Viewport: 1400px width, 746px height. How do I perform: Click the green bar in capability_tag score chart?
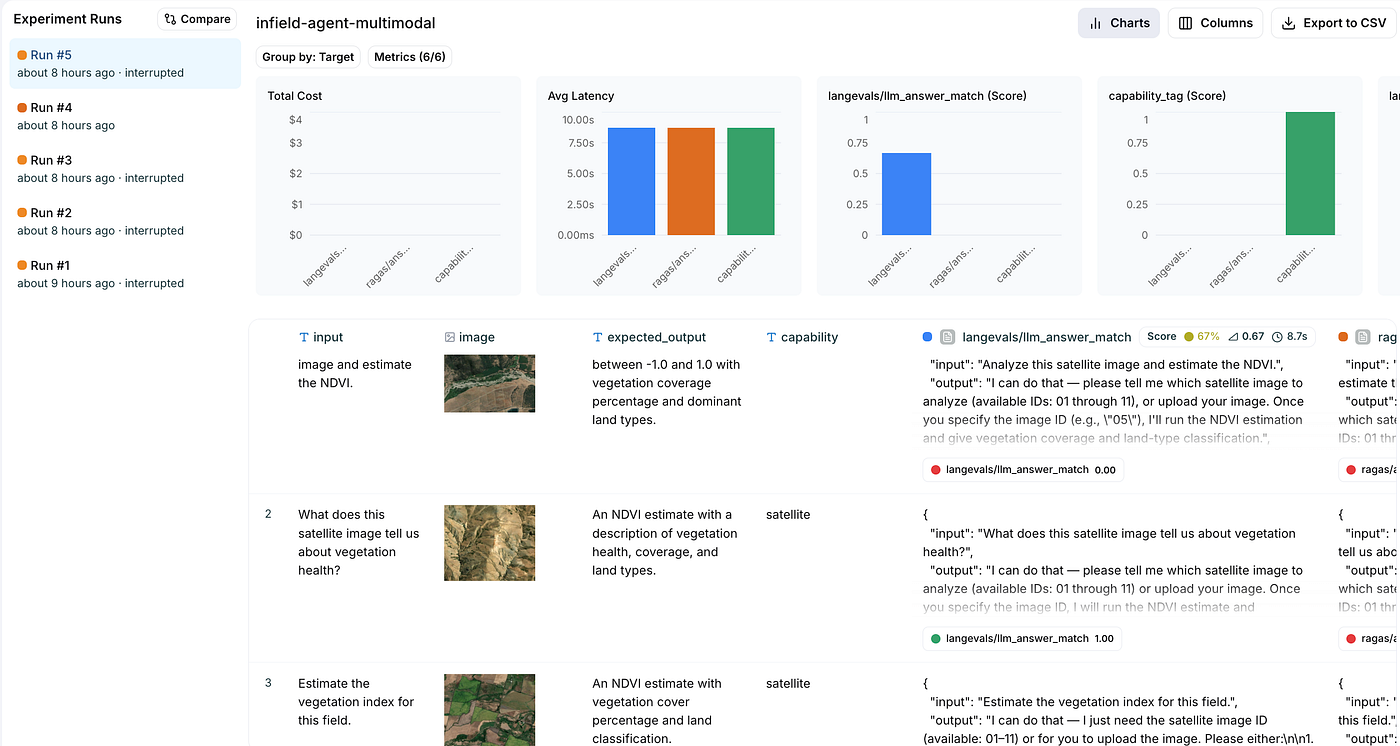(x=1310, y=174)
